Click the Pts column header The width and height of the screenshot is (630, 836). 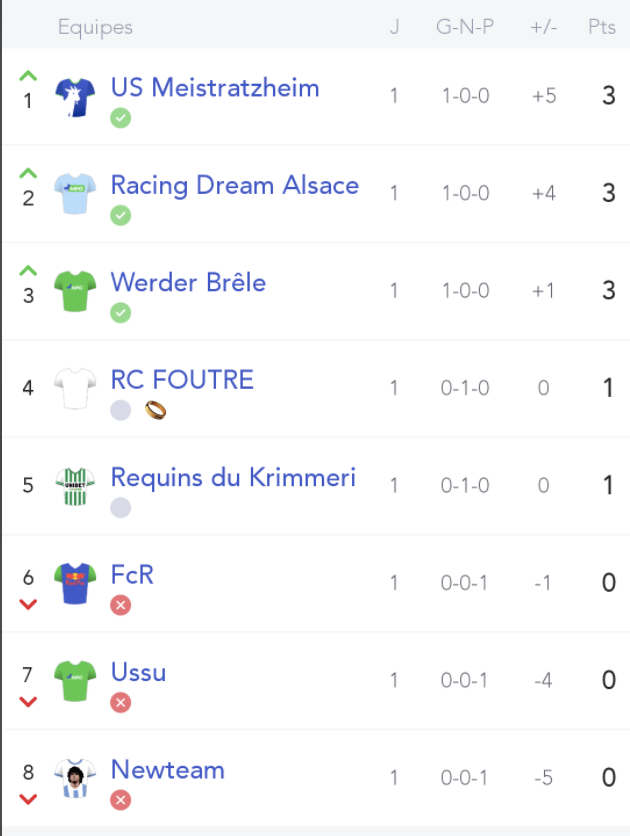[x=602, y=27]
